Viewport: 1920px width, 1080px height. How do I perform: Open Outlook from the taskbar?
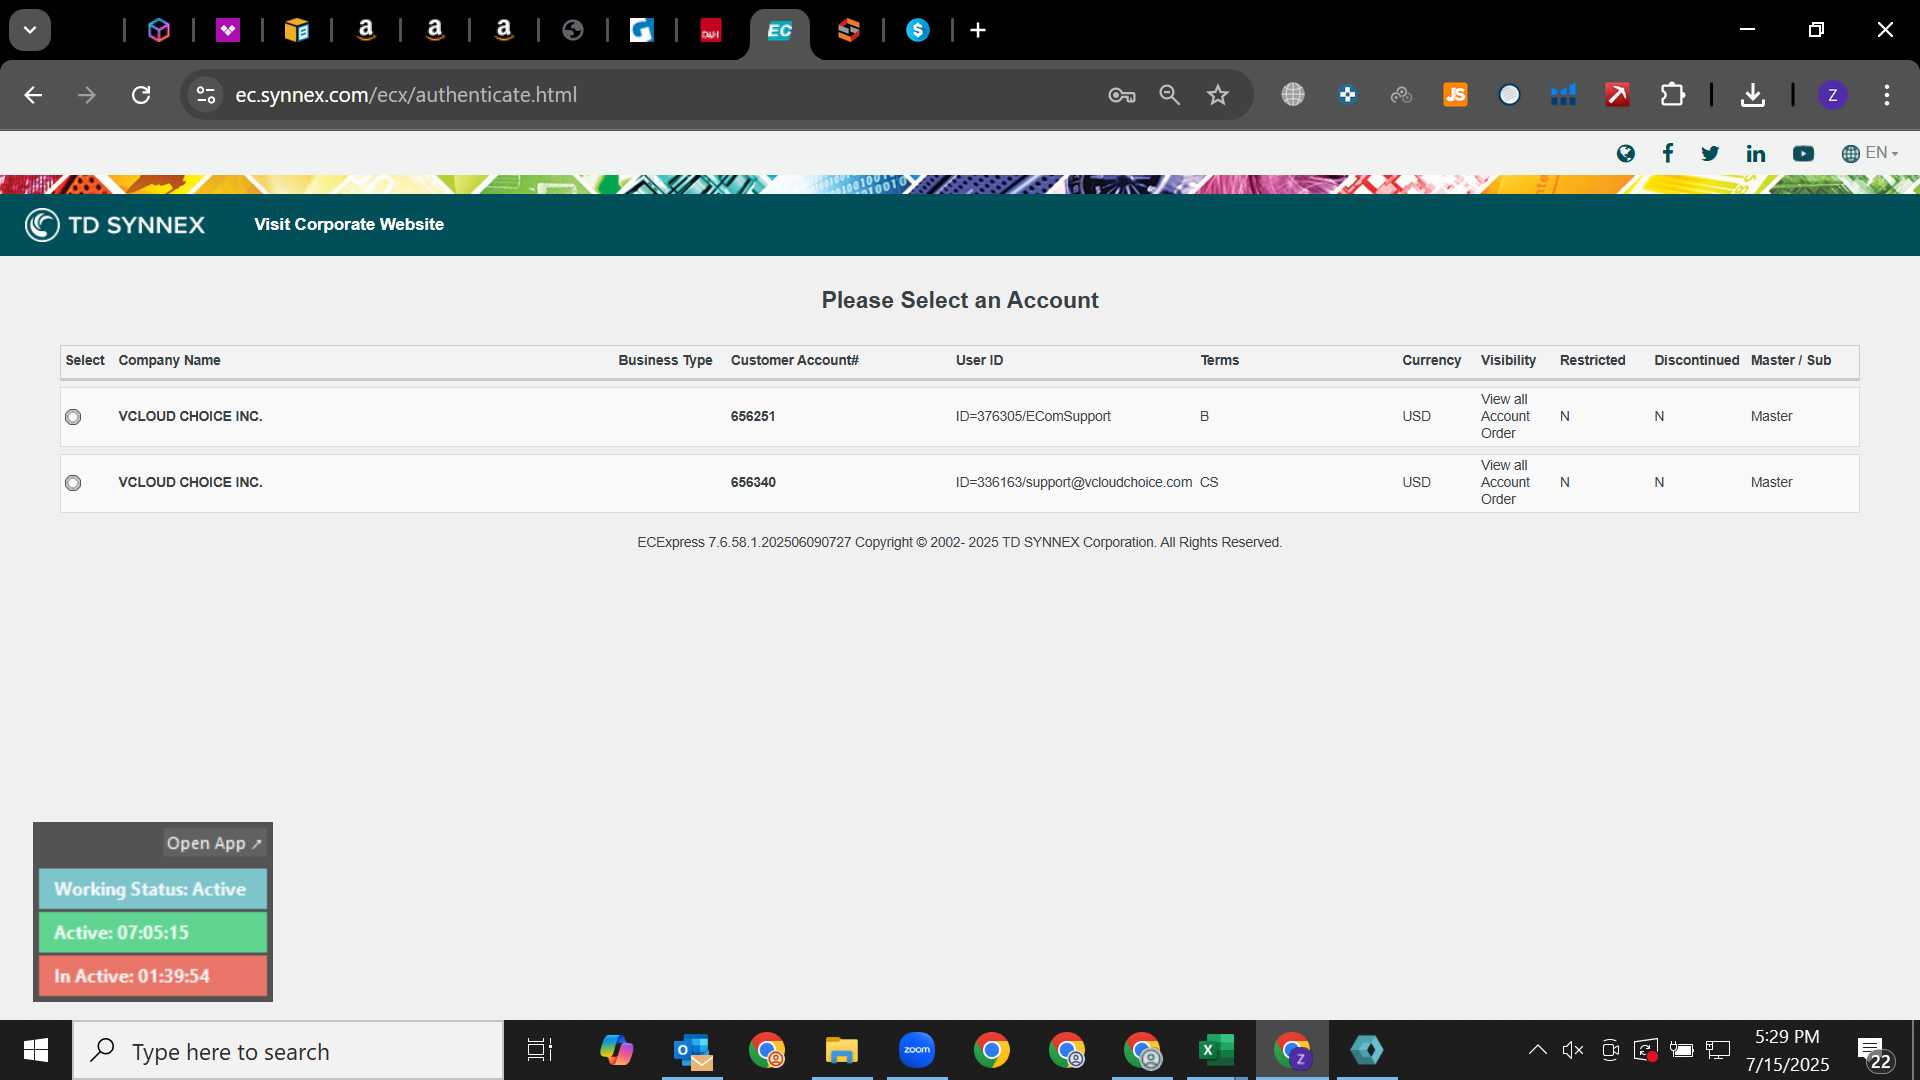pos(692,1050)
